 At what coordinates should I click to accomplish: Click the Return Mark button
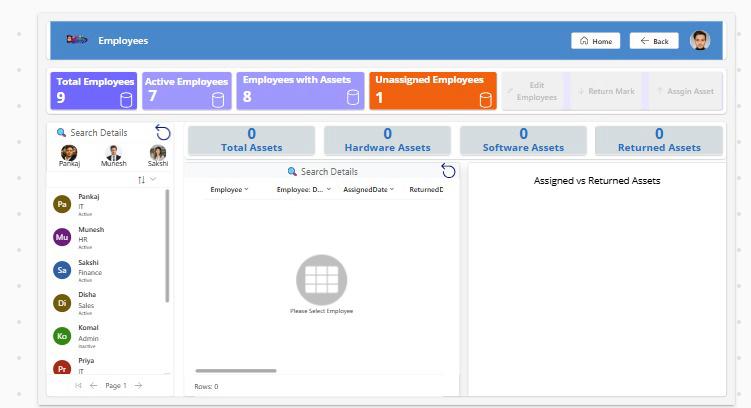tap(607, 91)
